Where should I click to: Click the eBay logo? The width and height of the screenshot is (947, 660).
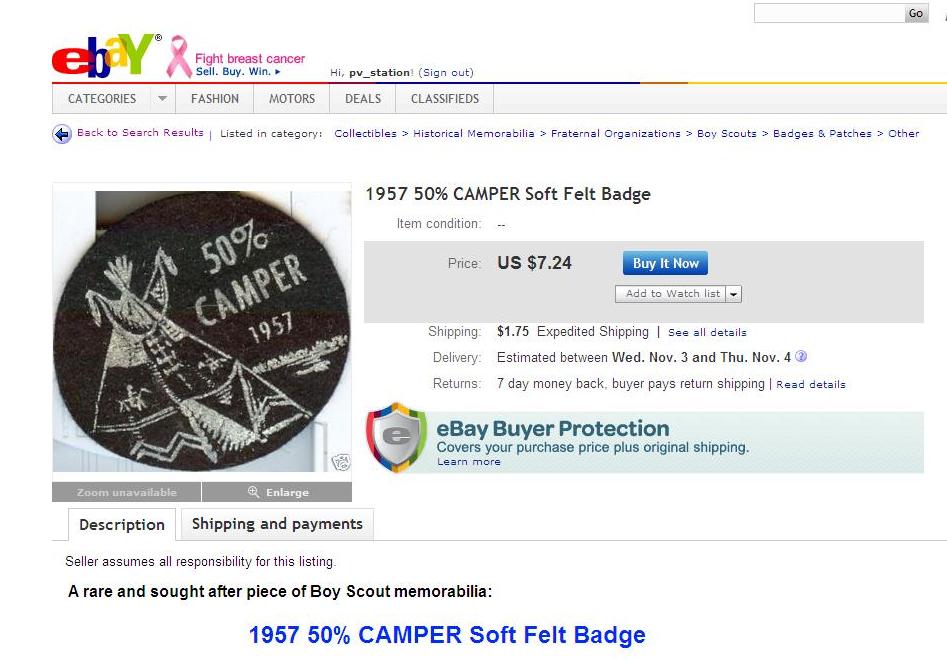(106, 56)
